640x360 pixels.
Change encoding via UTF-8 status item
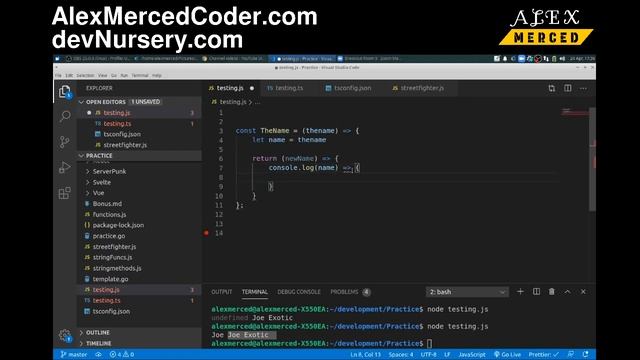[x=429, y=354]
